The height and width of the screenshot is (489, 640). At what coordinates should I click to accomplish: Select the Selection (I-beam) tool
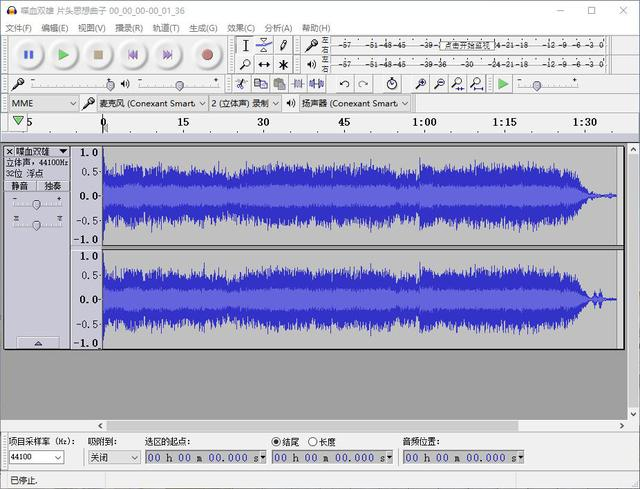[x=245, y=45]
